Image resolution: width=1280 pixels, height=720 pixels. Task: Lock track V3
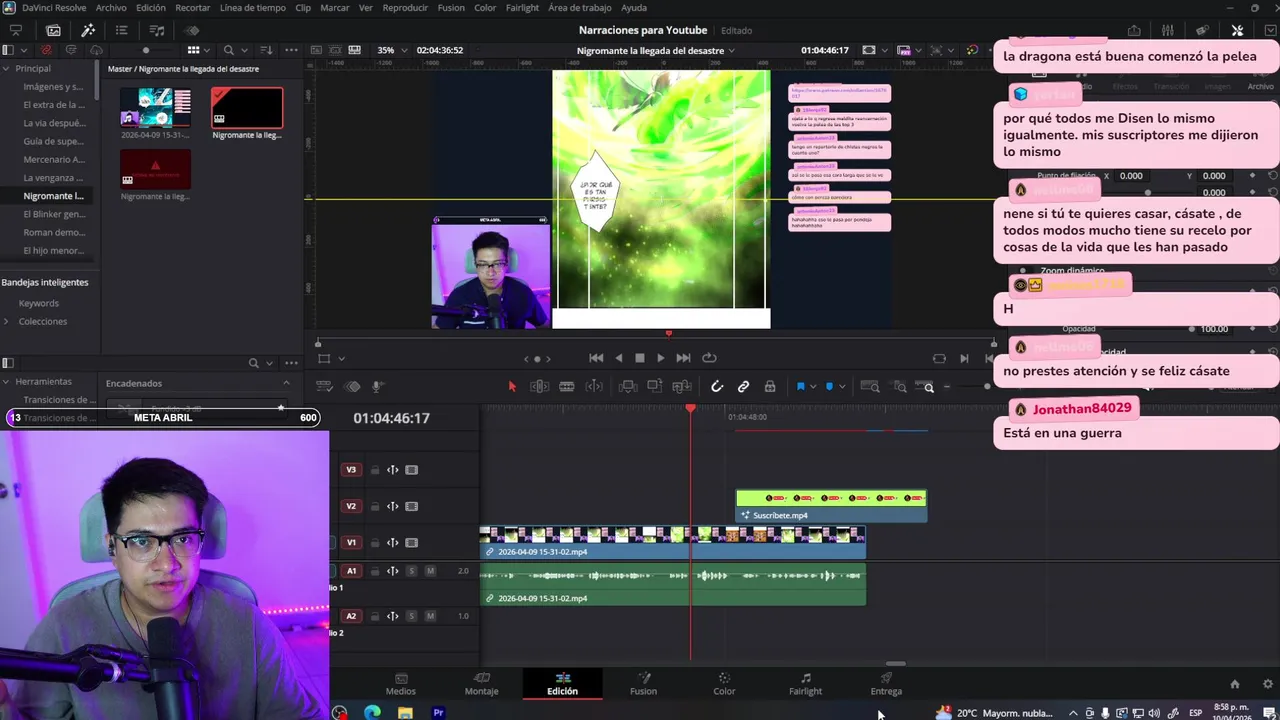[x=375, y=470]
